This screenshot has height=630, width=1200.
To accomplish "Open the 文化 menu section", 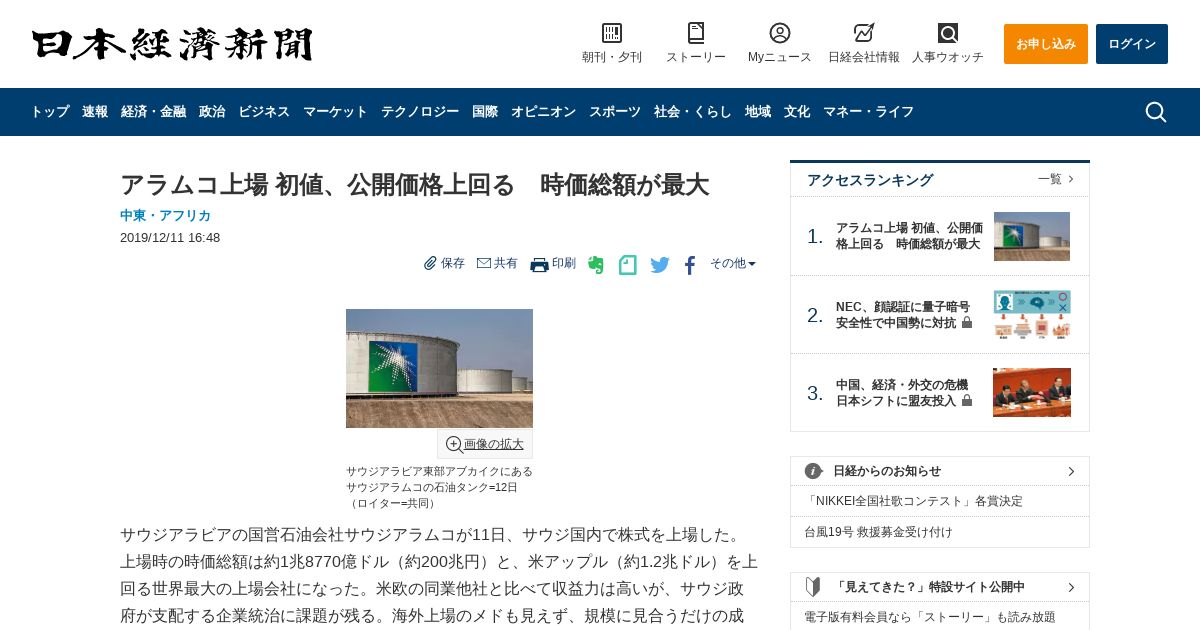I will pyautogui.click(x=797, y=112).
